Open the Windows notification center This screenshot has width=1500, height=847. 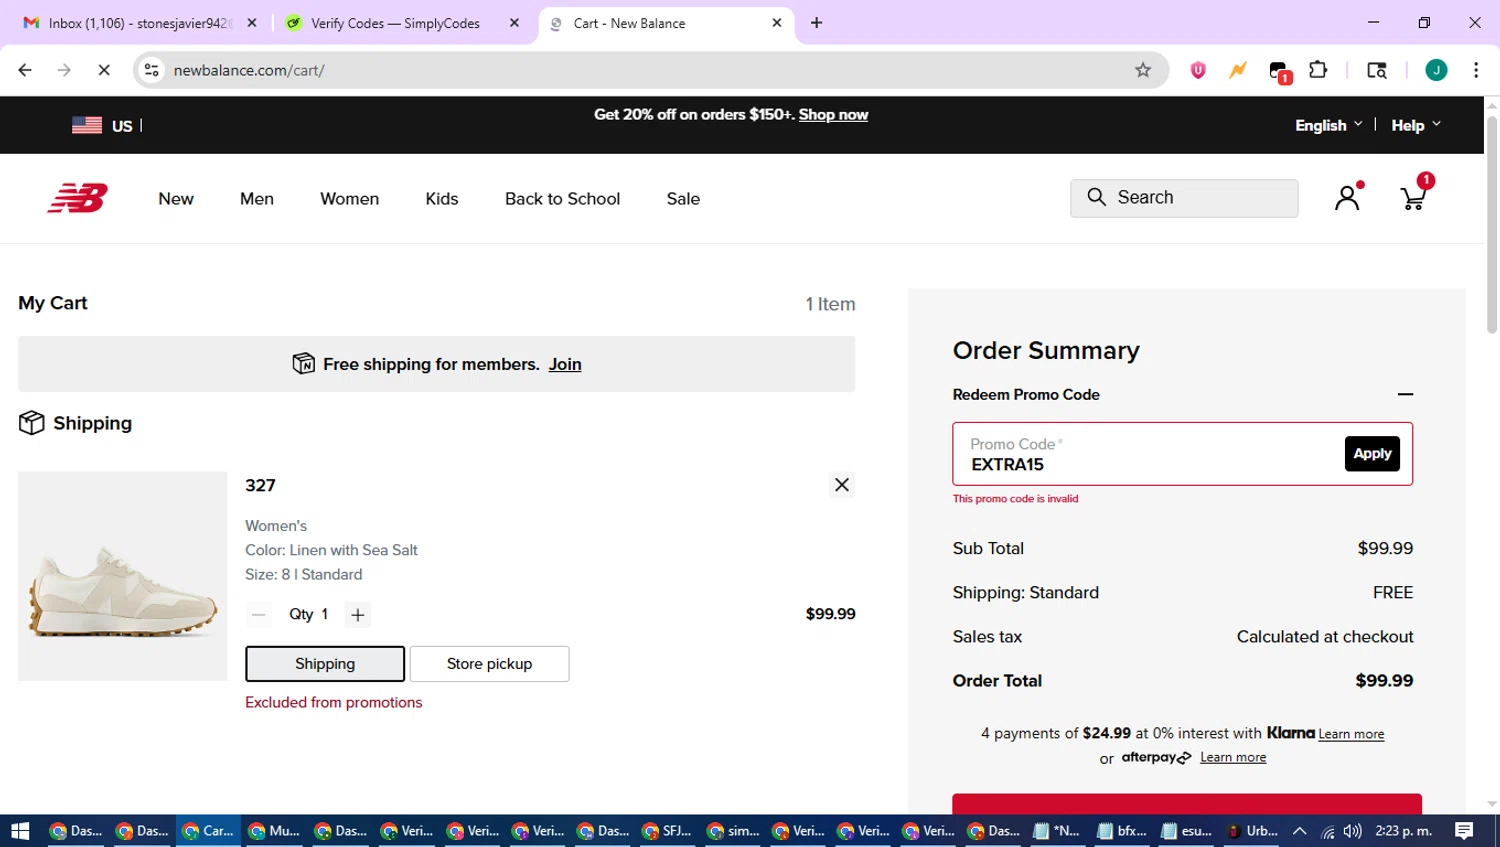(1465, 831)
